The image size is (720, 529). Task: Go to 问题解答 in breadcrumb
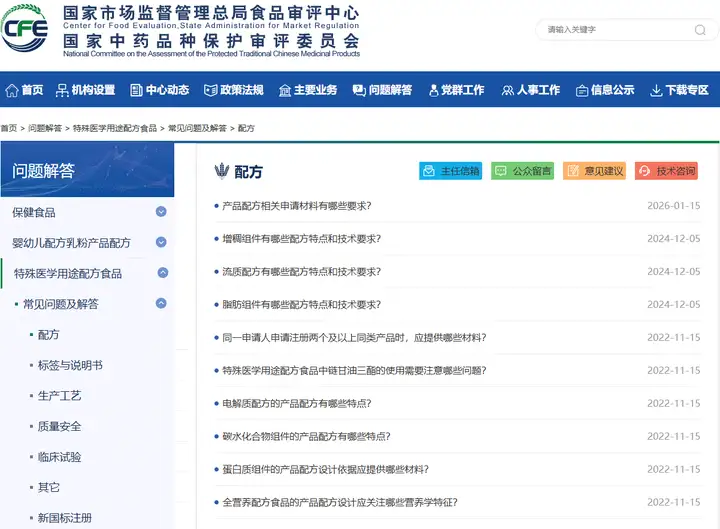[x=45, y=128]
